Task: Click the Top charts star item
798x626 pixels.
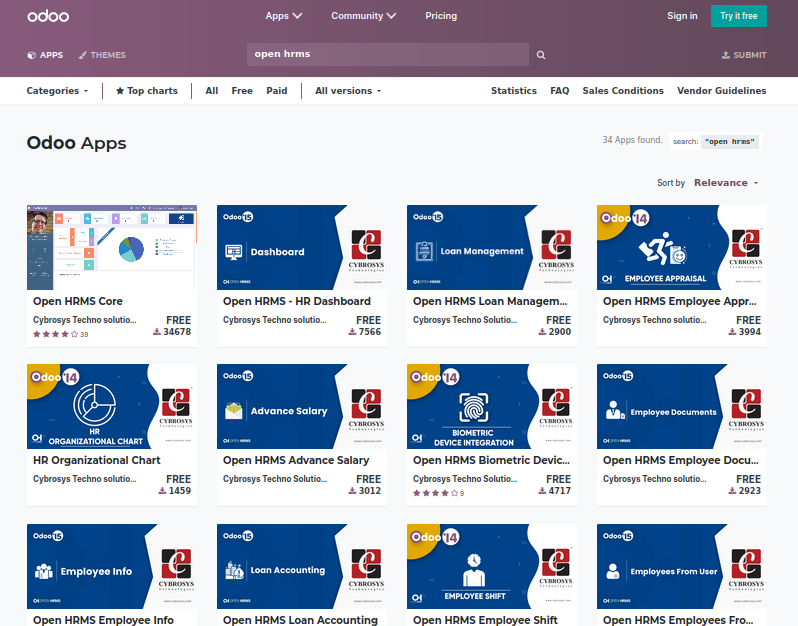Action: coord(147,91)
